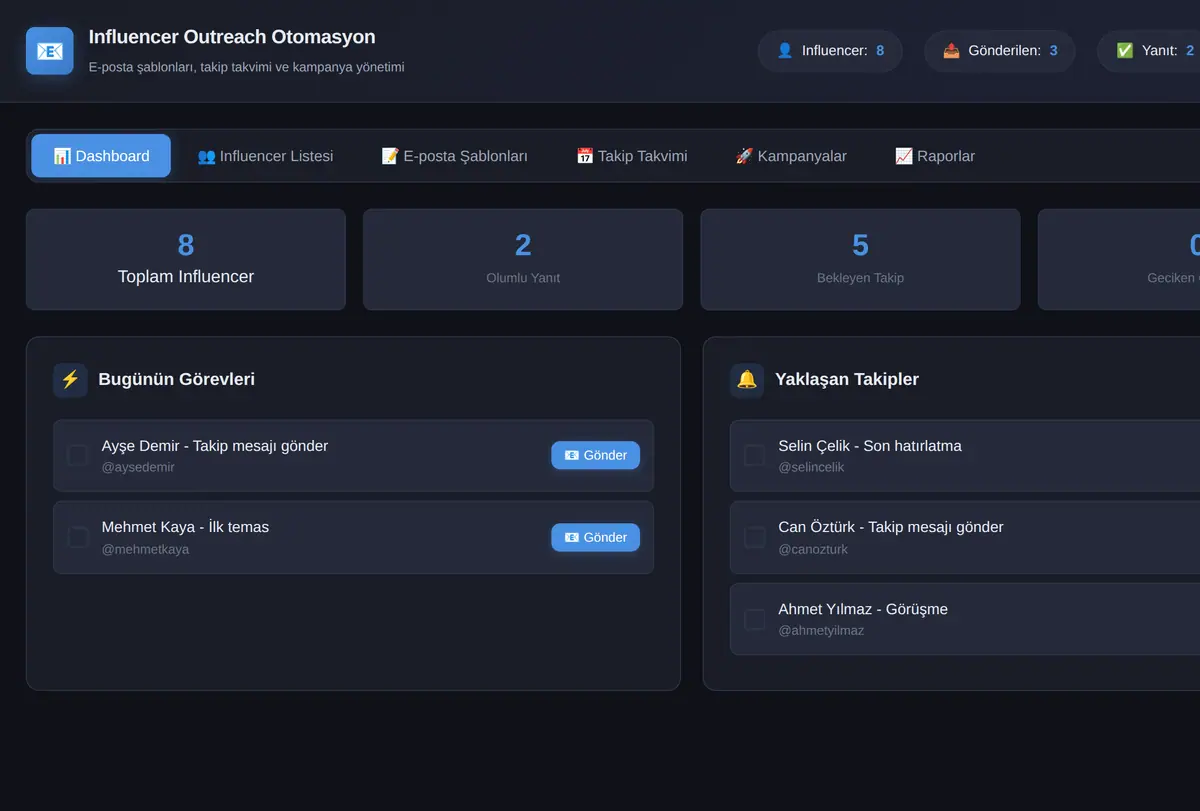This screenshot has width=1200, height=811.
Task: Open the Influencer Listesi tab
Action: tap(265, 156)
